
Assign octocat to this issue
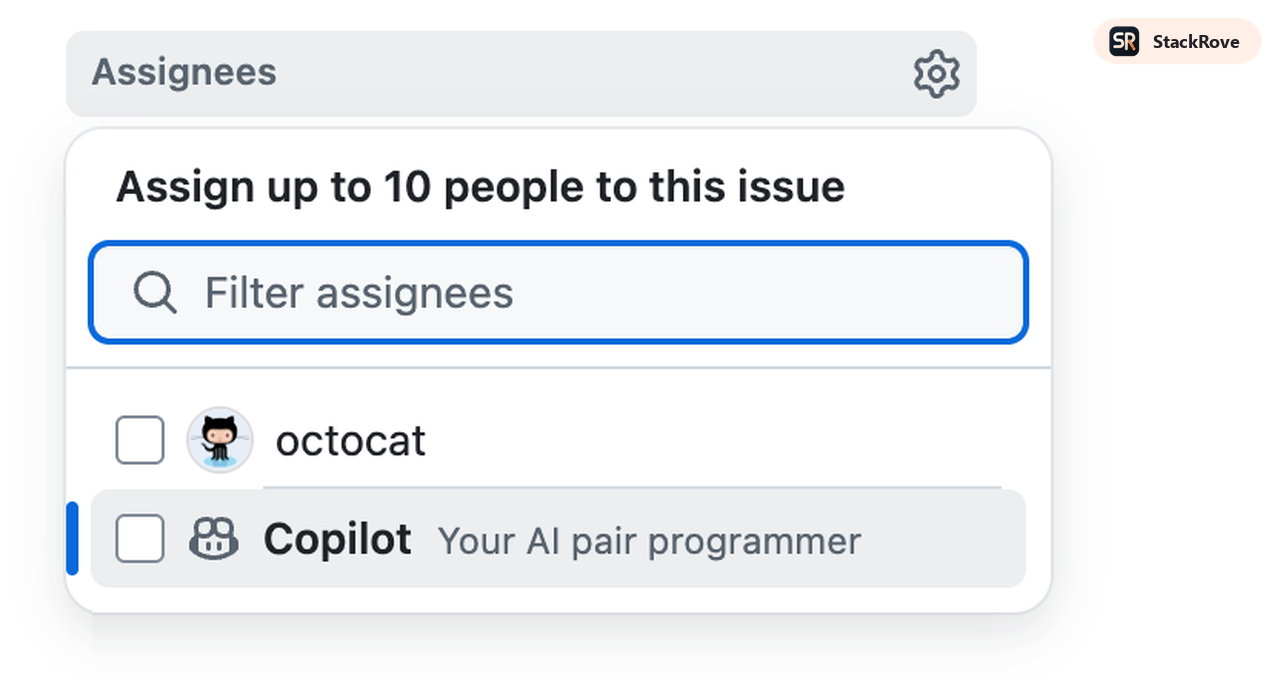pos(350,440)
